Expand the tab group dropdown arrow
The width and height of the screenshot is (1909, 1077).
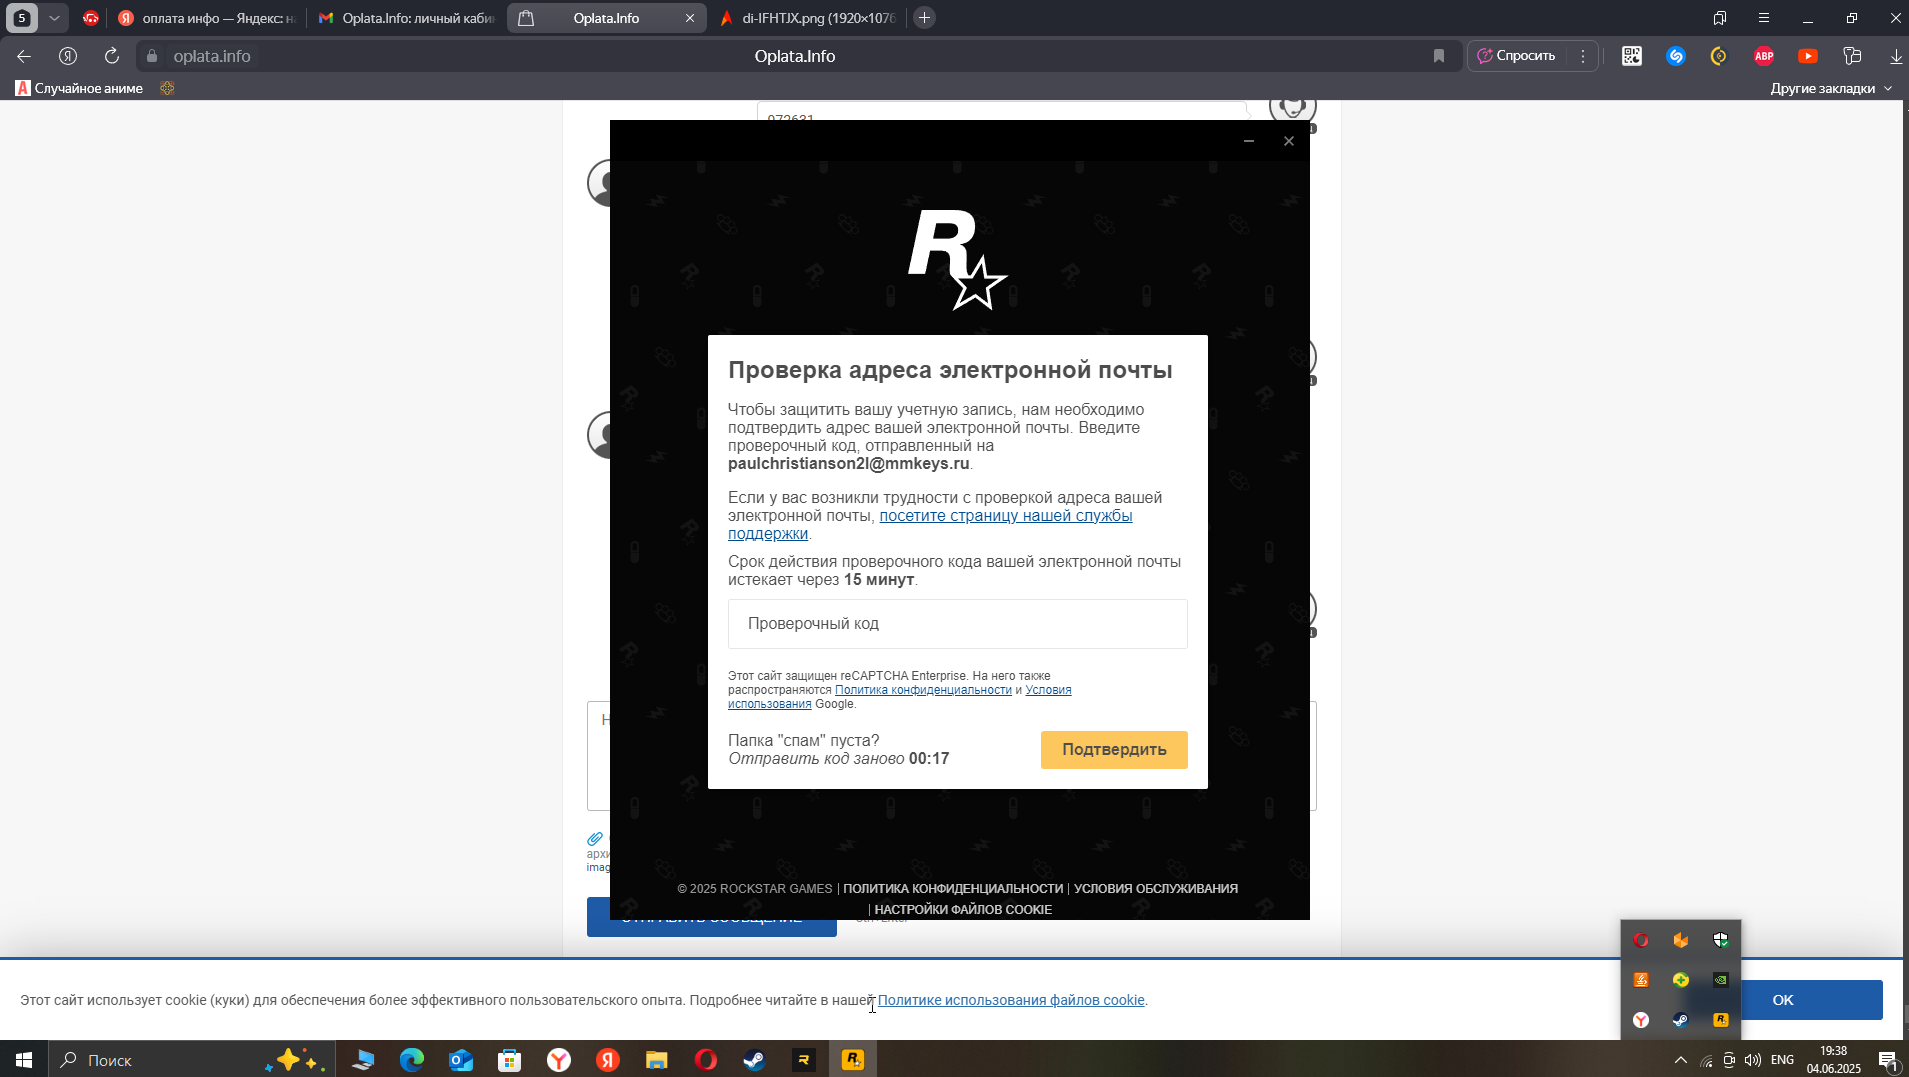[x=55, y=18]
